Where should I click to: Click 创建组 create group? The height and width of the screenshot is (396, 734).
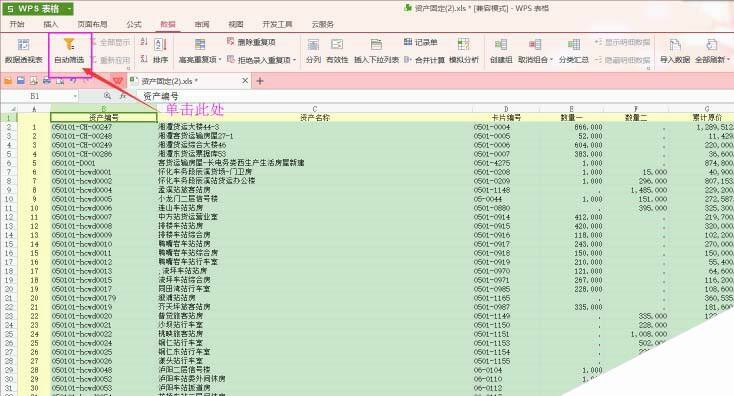(501, 51)
